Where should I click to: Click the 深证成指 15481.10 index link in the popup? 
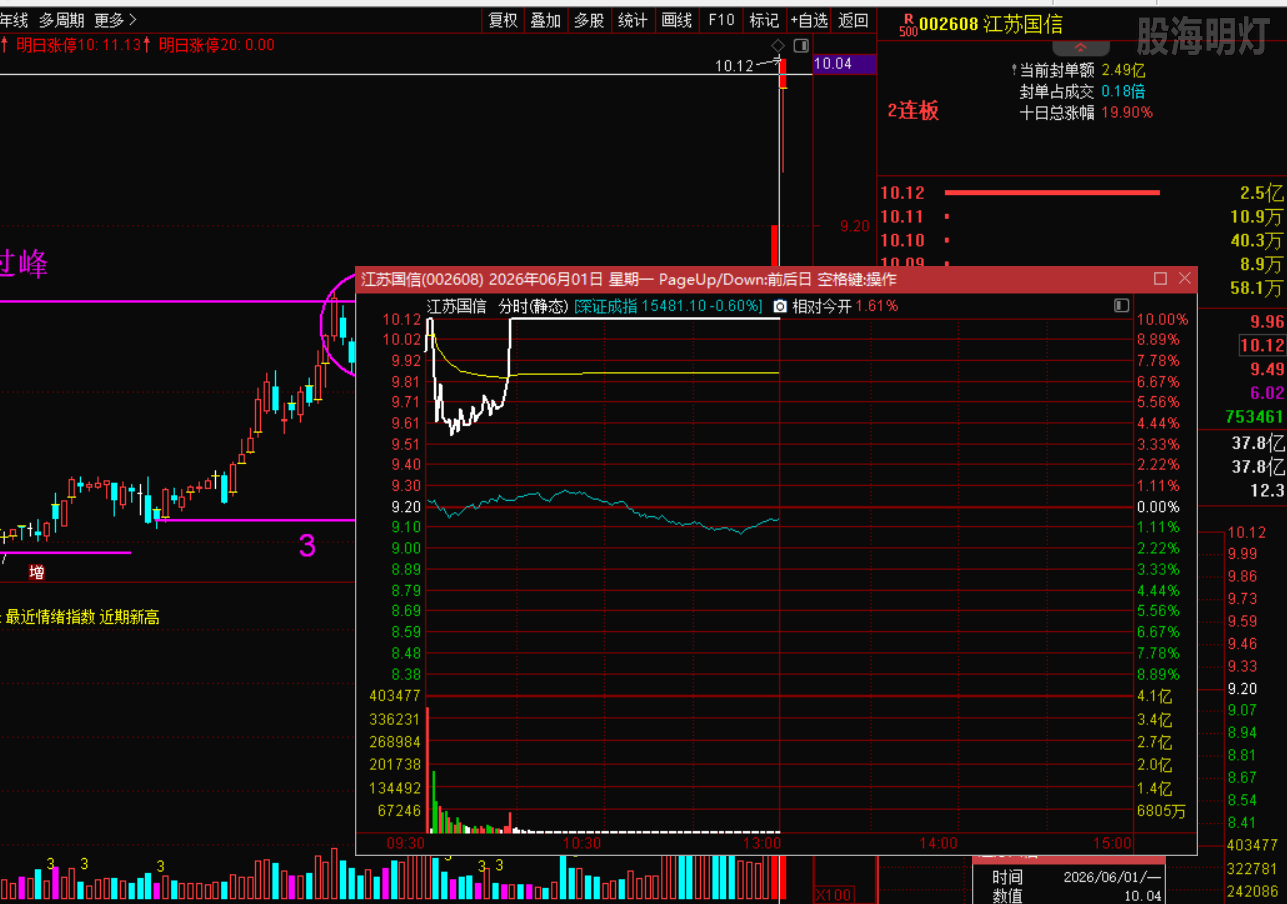(x=668, y=306)
